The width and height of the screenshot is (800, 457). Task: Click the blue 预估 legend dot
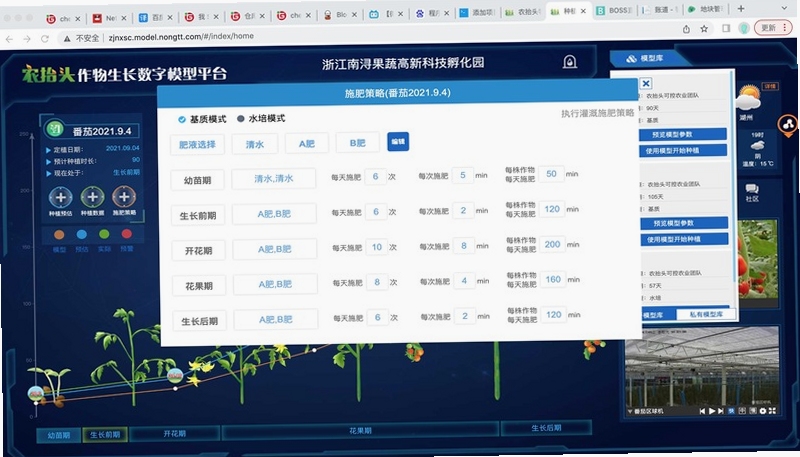pos(82,234)
